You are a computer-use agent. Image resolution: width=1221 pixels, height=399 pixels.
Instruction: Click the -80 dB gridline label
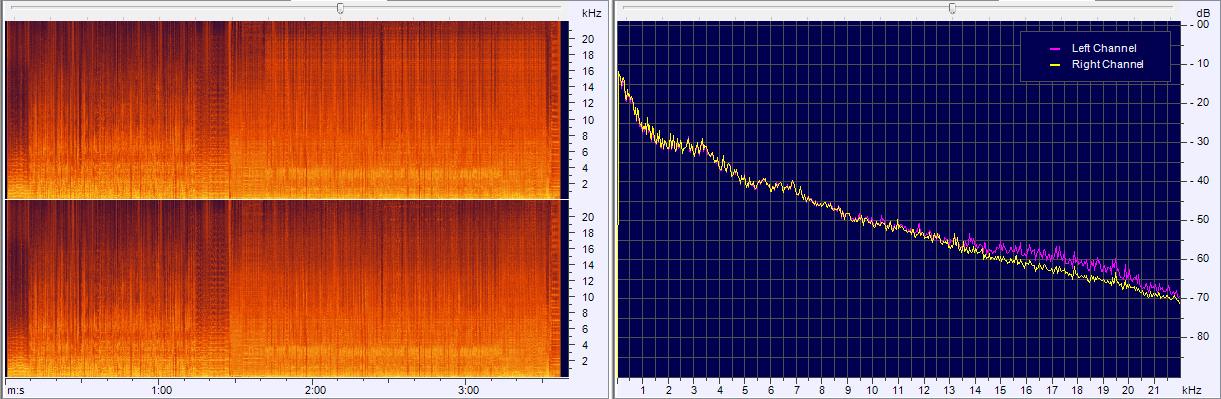pos(1203,337)
